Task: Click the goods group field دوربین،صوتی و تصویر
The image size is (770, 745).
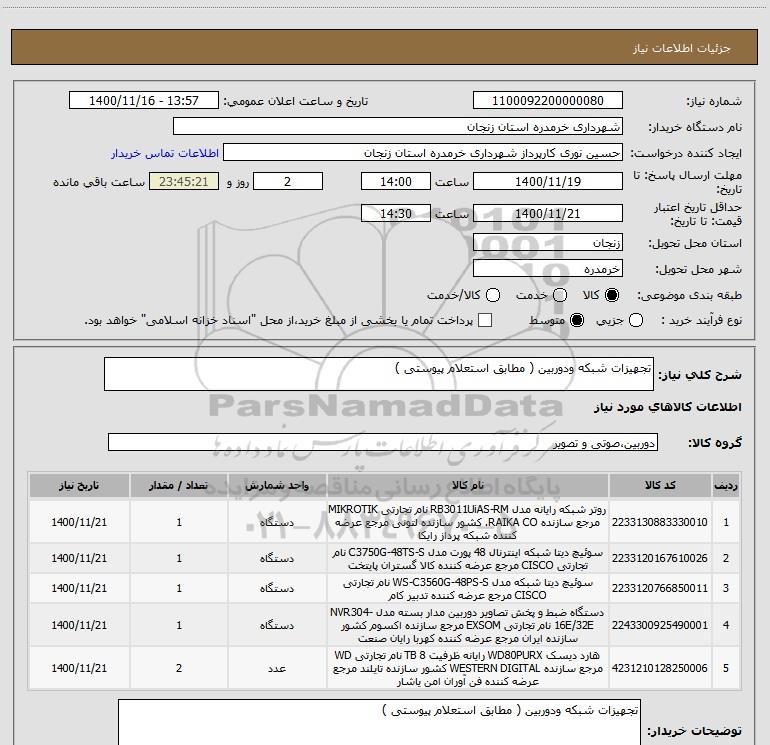Action: pos(383,442)
